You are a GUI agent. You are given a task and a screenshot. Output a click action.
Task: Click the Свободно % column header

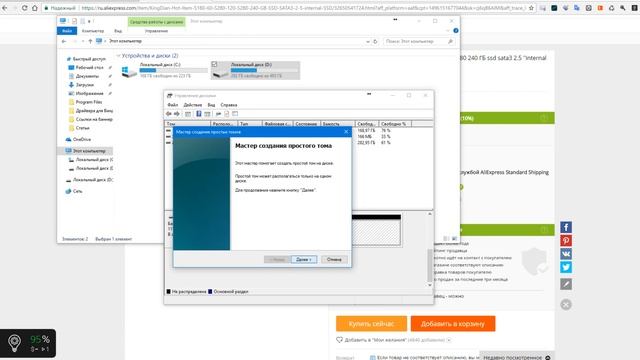click(395, 124)
